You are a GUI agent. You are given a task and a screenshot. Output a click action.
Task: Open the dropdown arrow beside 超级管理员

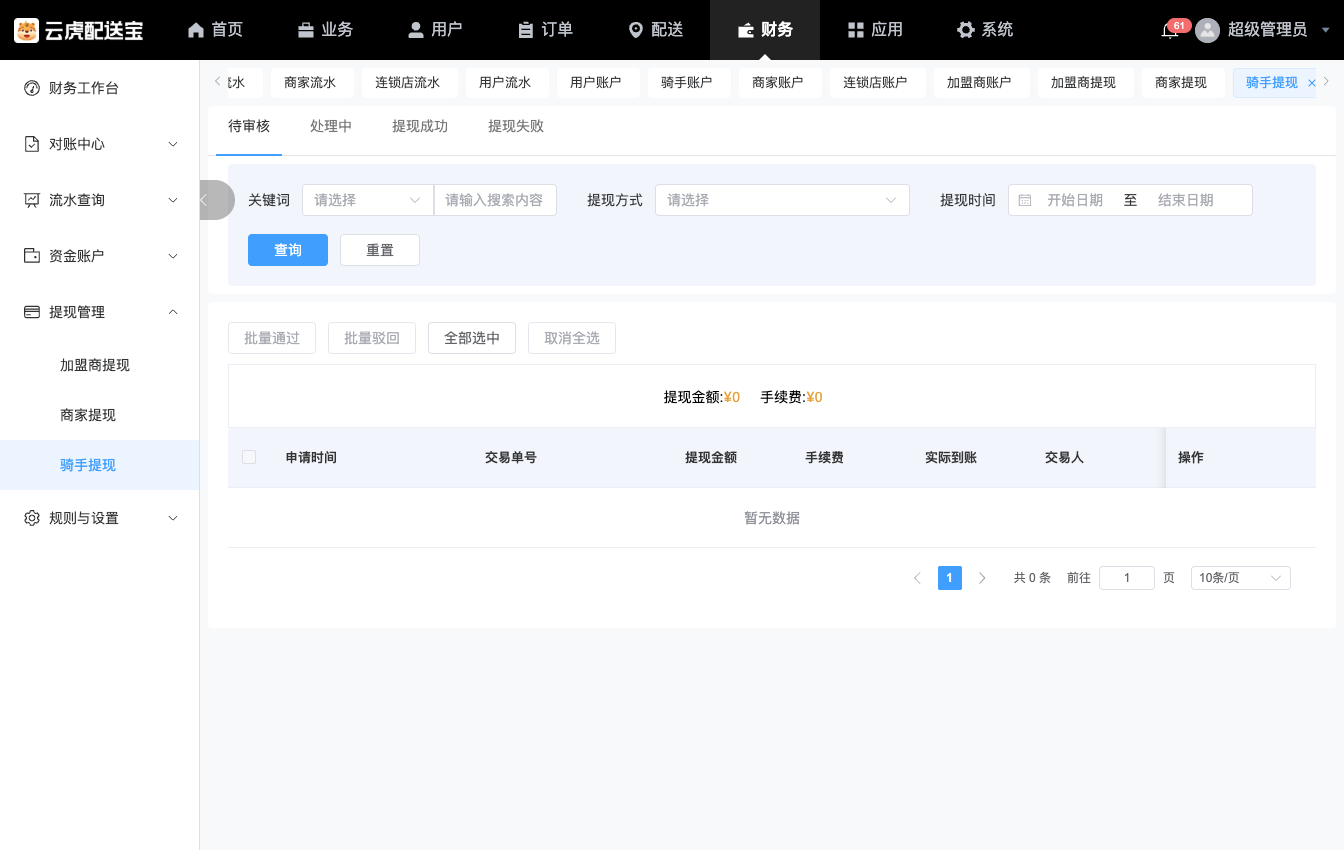(x=1326, y=30)
